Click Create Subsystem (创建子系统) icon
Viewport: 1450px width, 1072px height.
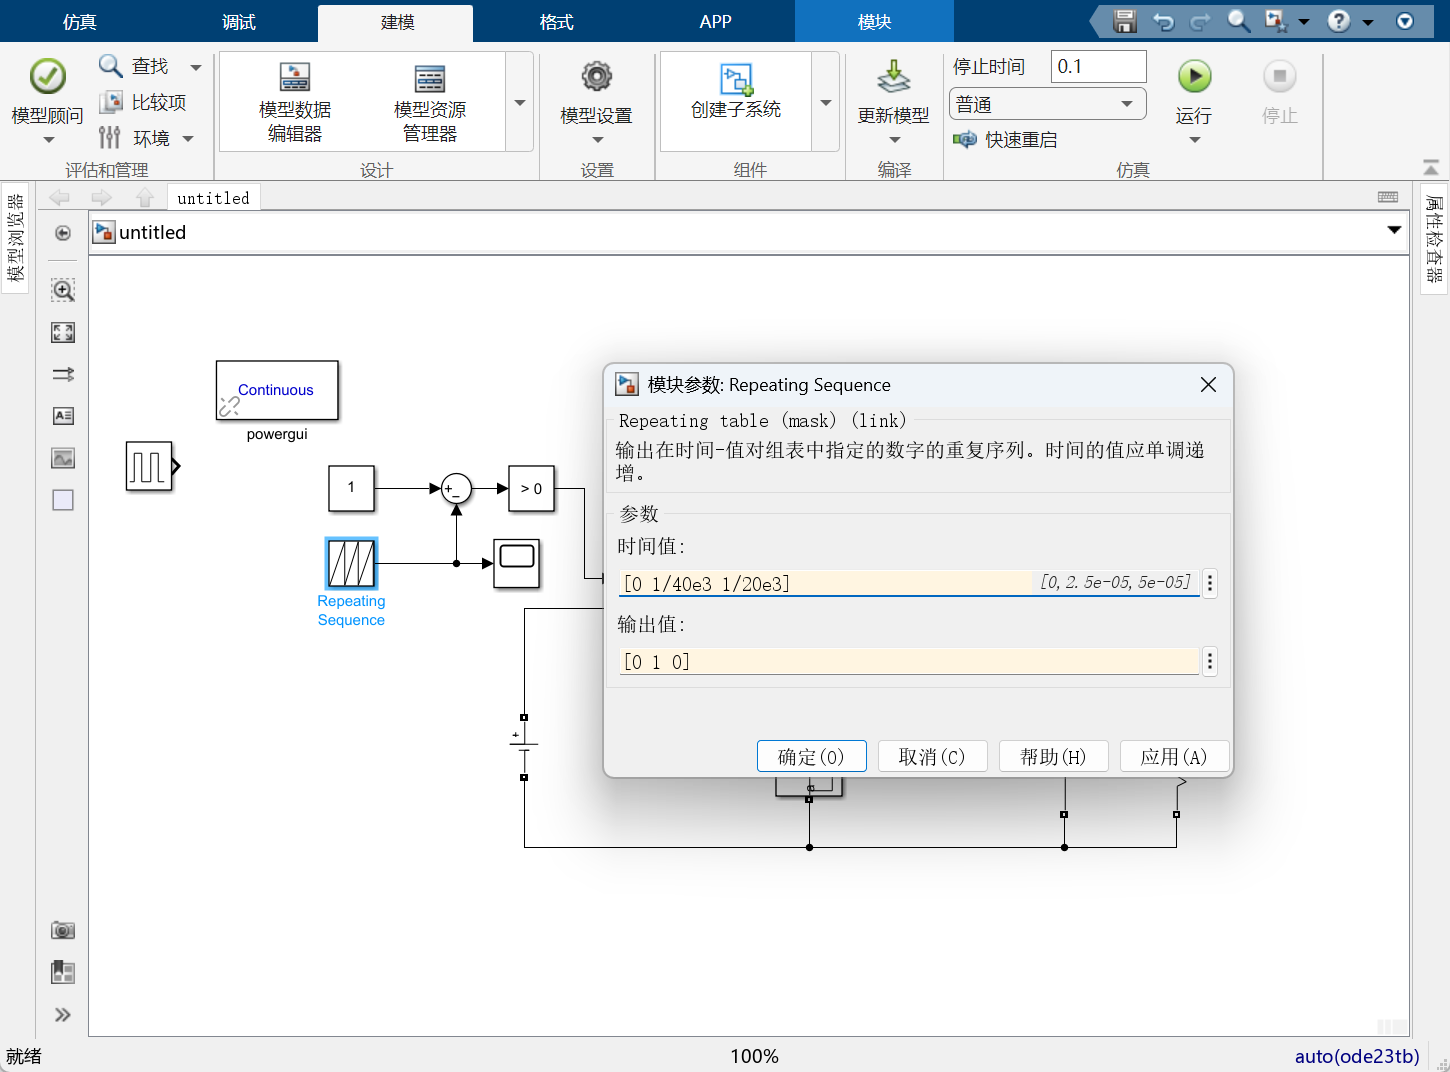pyautogui.click(x=736, y=79)
